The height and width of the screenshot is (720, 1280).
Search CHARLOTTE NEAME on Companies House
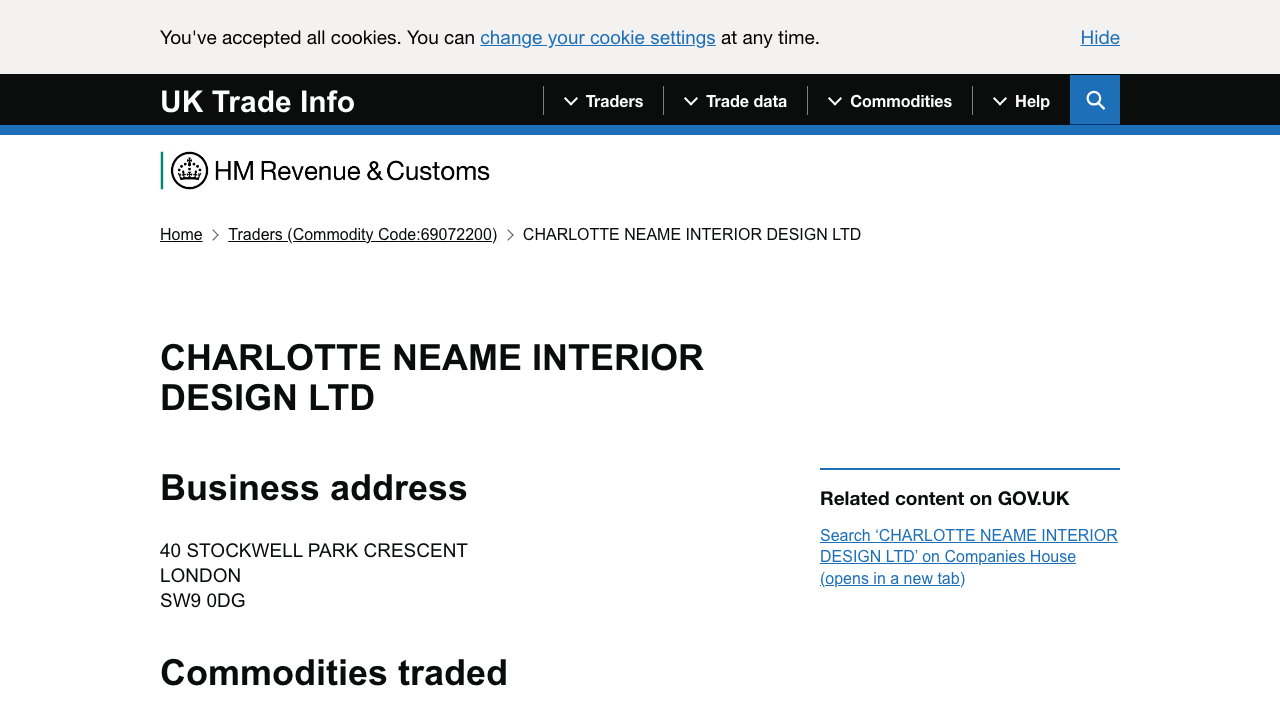968,557
